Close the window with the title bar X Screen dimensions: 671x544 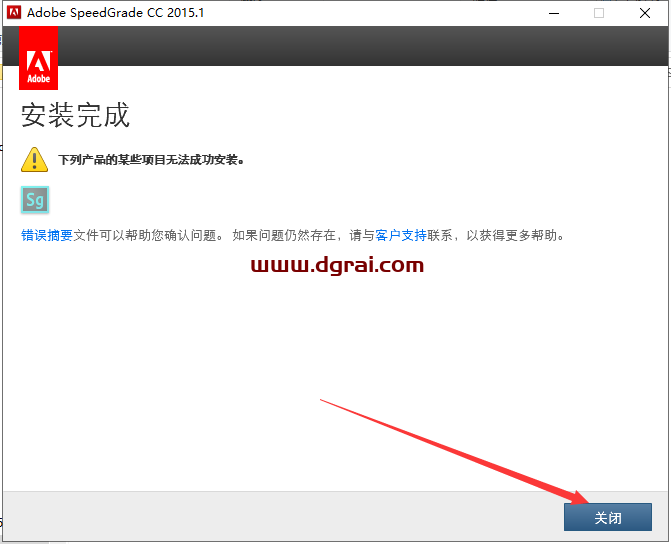(x=645, y=13)
